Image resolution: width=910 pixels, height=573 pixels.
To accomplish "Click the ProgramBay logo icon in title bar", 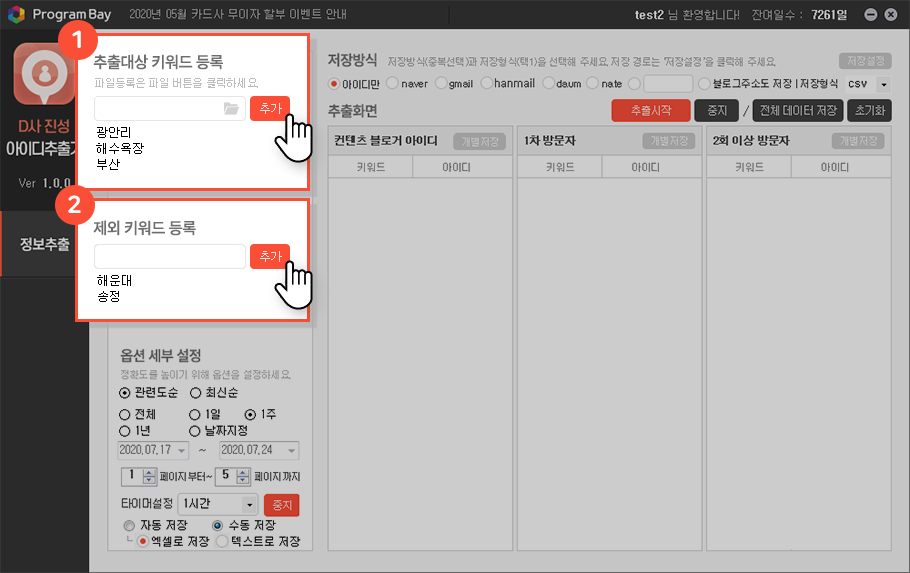I will (14, 15).
